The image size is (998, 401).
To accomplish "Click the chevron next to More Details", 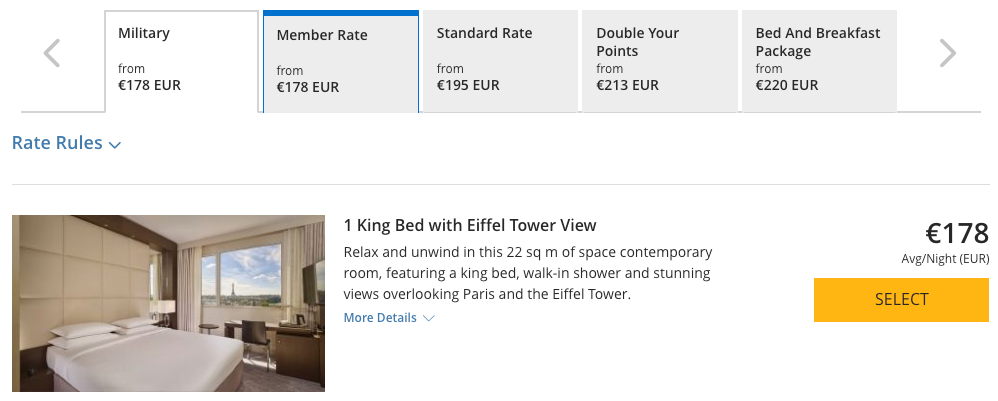I will click(x=429, y=319).
